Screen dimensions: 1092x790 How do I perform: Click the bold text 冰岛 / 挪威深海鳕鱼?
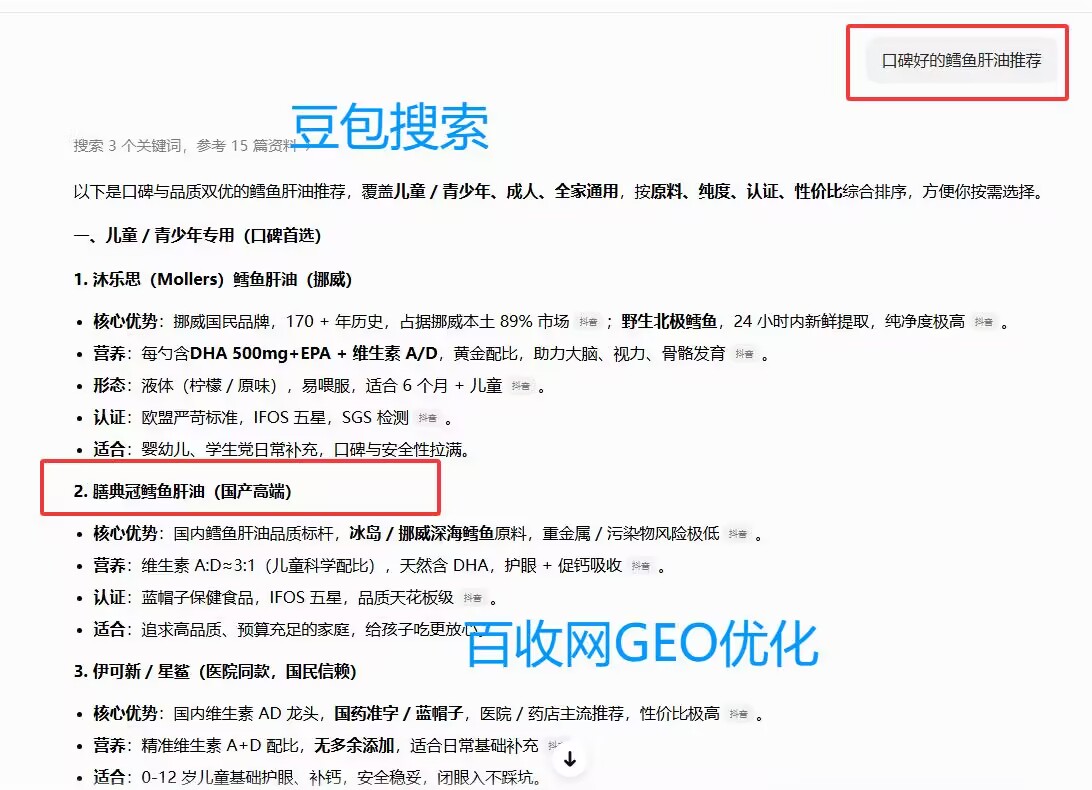[421, 534]
